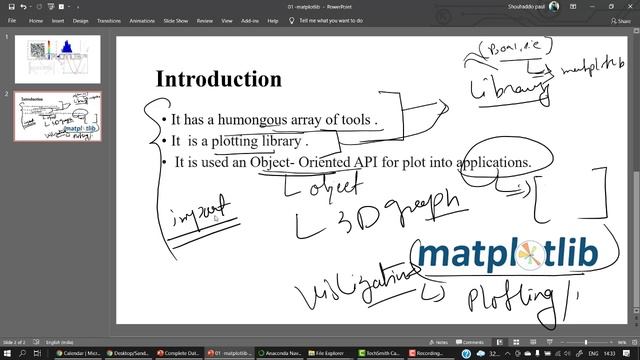Image resolution: width=640 pixels, height=360 pixels.
Task: Open TechSmith Camtasia taskbar item
Action: 380,353
